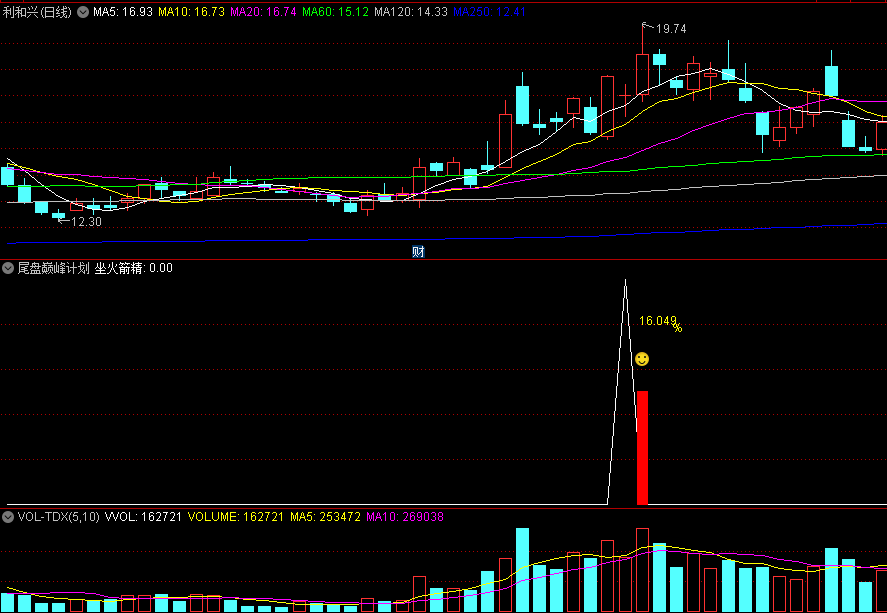This screenshot has height=613, width=887.
Task: Click the VVOL: 162721 value
Action: point(144,516)
